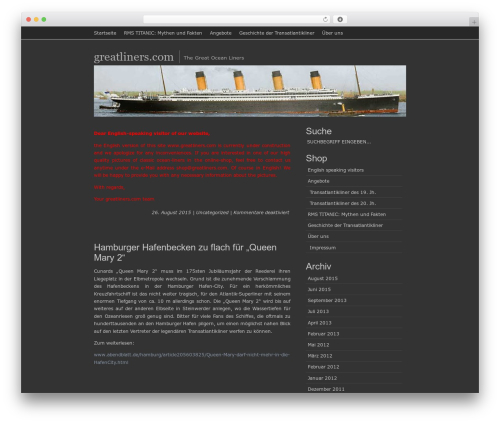Open the Februar 2013 archive
The width and height of the screenshot is (500, 423).
(323, 334)
